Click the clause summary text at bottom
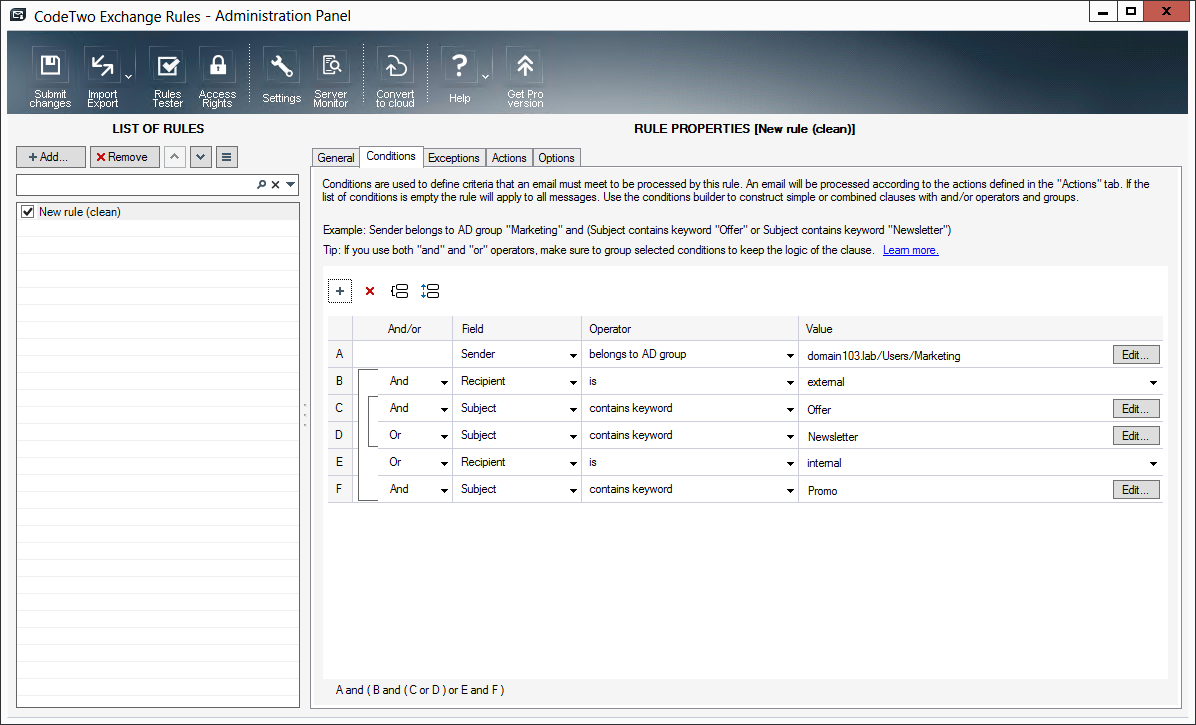Screen dimensions: 1196x725 420,690
